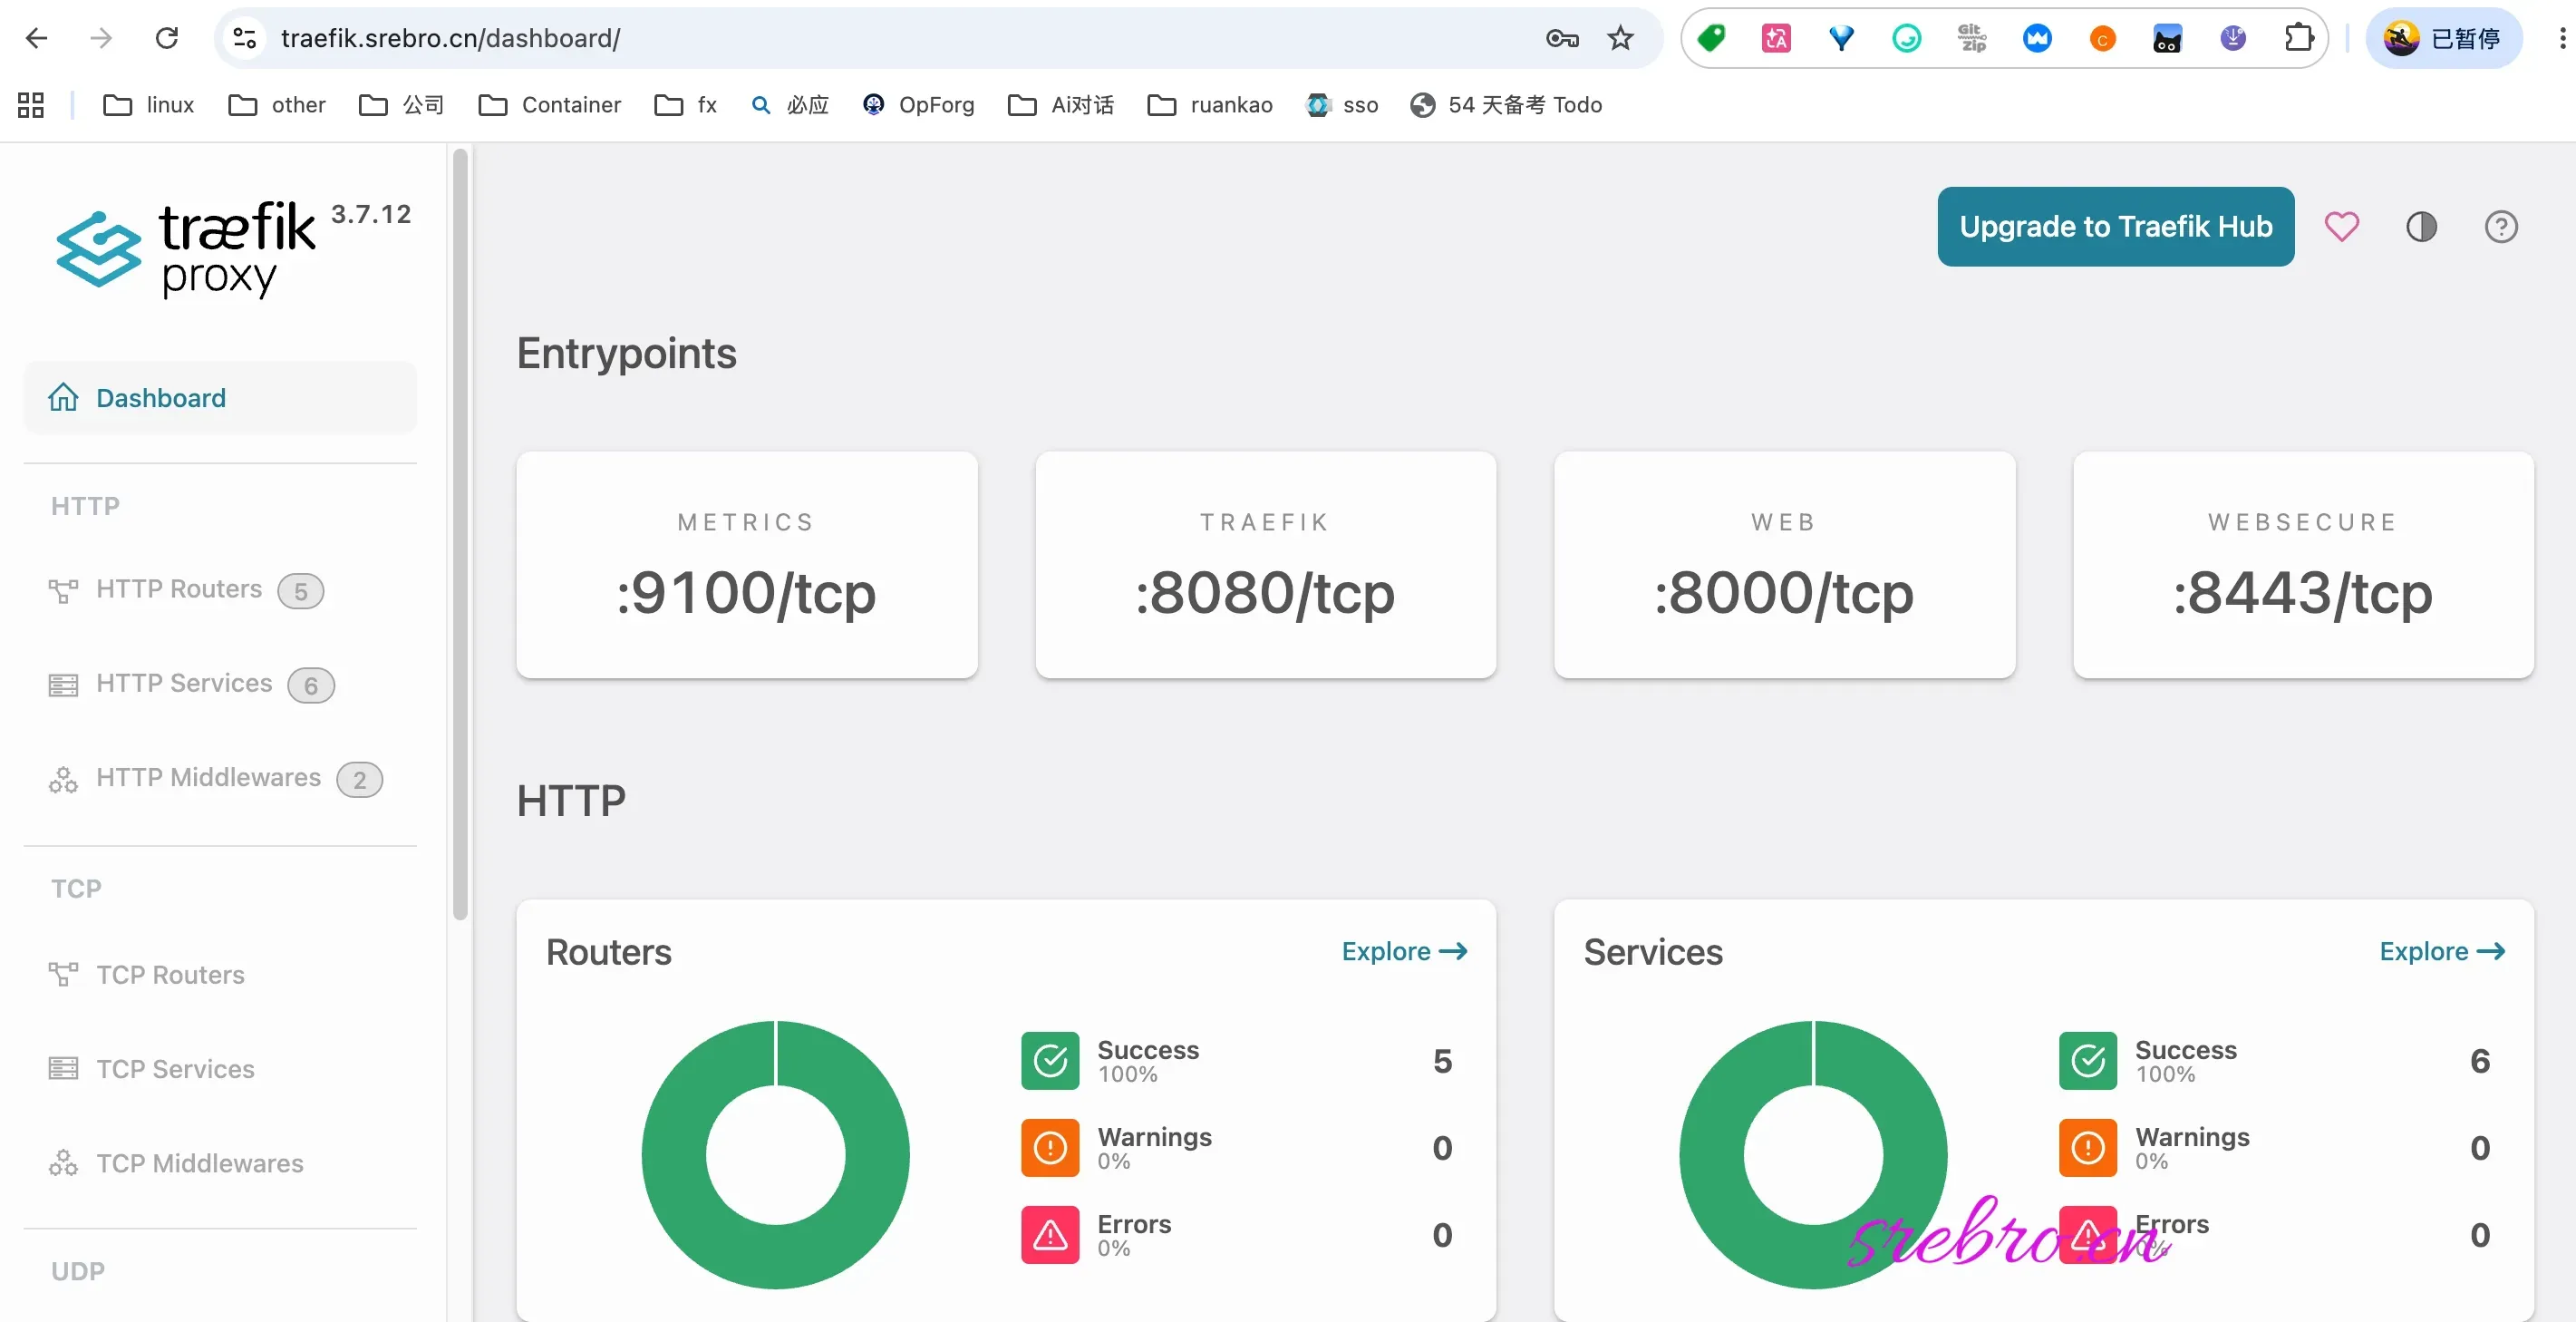The width and height of the screenshot is (2576, 1322).
Task: Click the password key icon
Action: tap(1562, 38)
